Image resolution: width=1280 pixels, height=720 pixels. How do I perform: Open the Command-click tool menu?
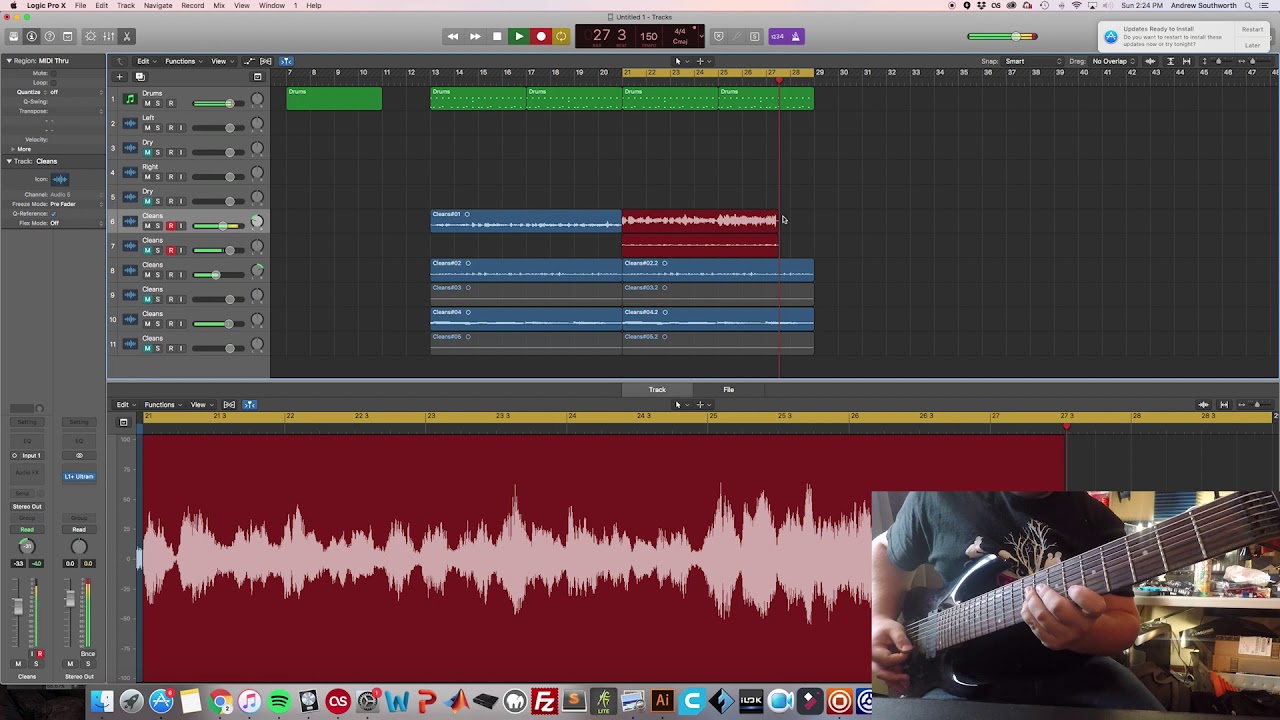(x=703, y=61)
